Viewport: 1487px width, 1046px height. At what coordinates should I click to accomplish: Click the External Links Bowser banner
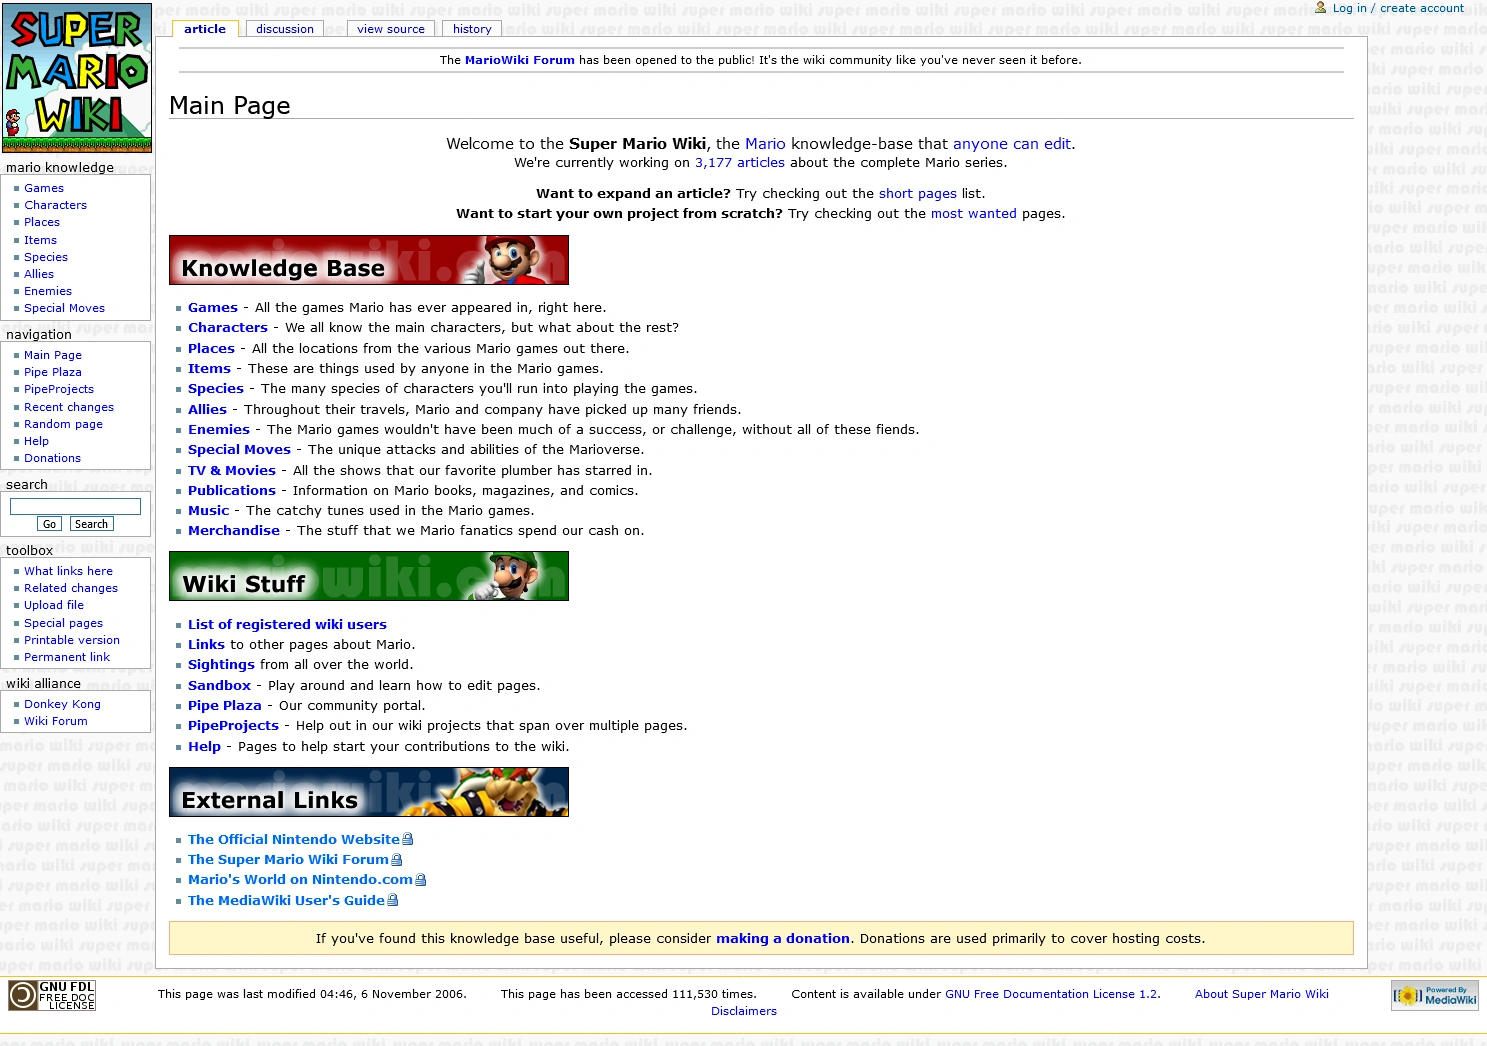click(369, 792)
